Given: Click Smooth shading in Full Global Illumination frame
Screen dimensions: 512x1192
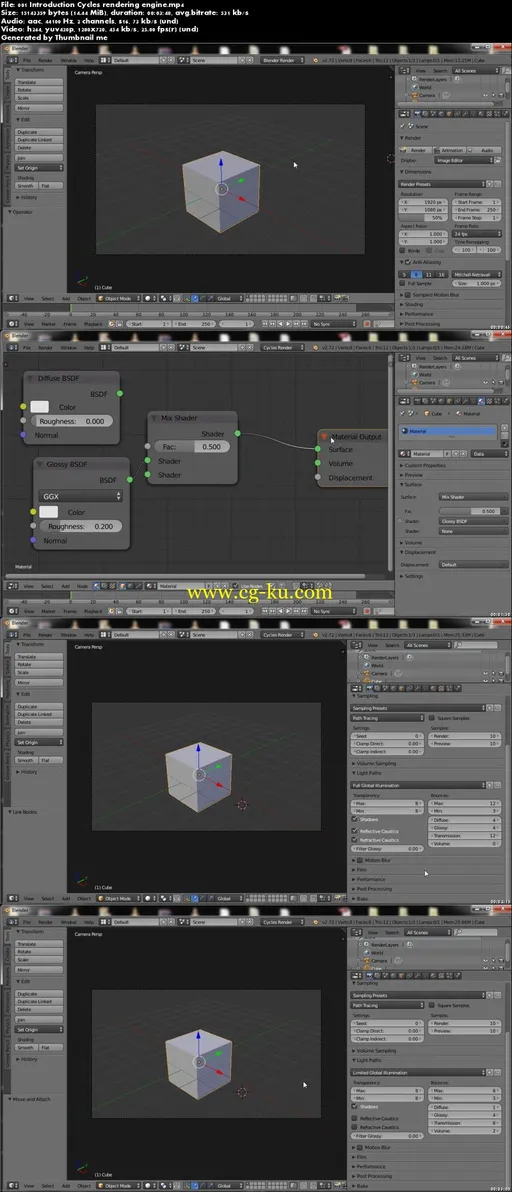Looking at the screenshot, I should coord(27,760).
